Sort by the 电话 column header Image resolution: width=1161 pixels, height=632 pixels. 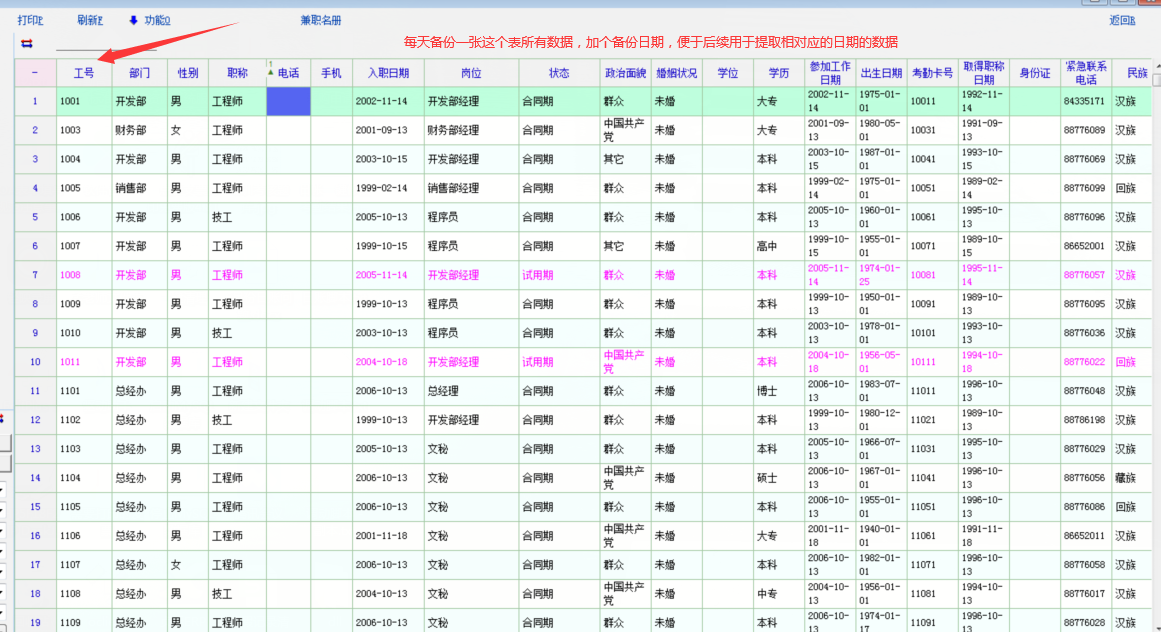tap(288, 73)
